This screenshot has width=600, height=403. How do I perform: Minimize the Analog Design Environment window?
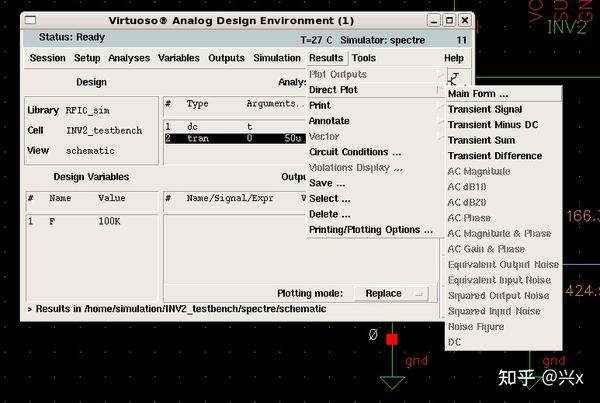pyautogui.click(x=434, y=20)
